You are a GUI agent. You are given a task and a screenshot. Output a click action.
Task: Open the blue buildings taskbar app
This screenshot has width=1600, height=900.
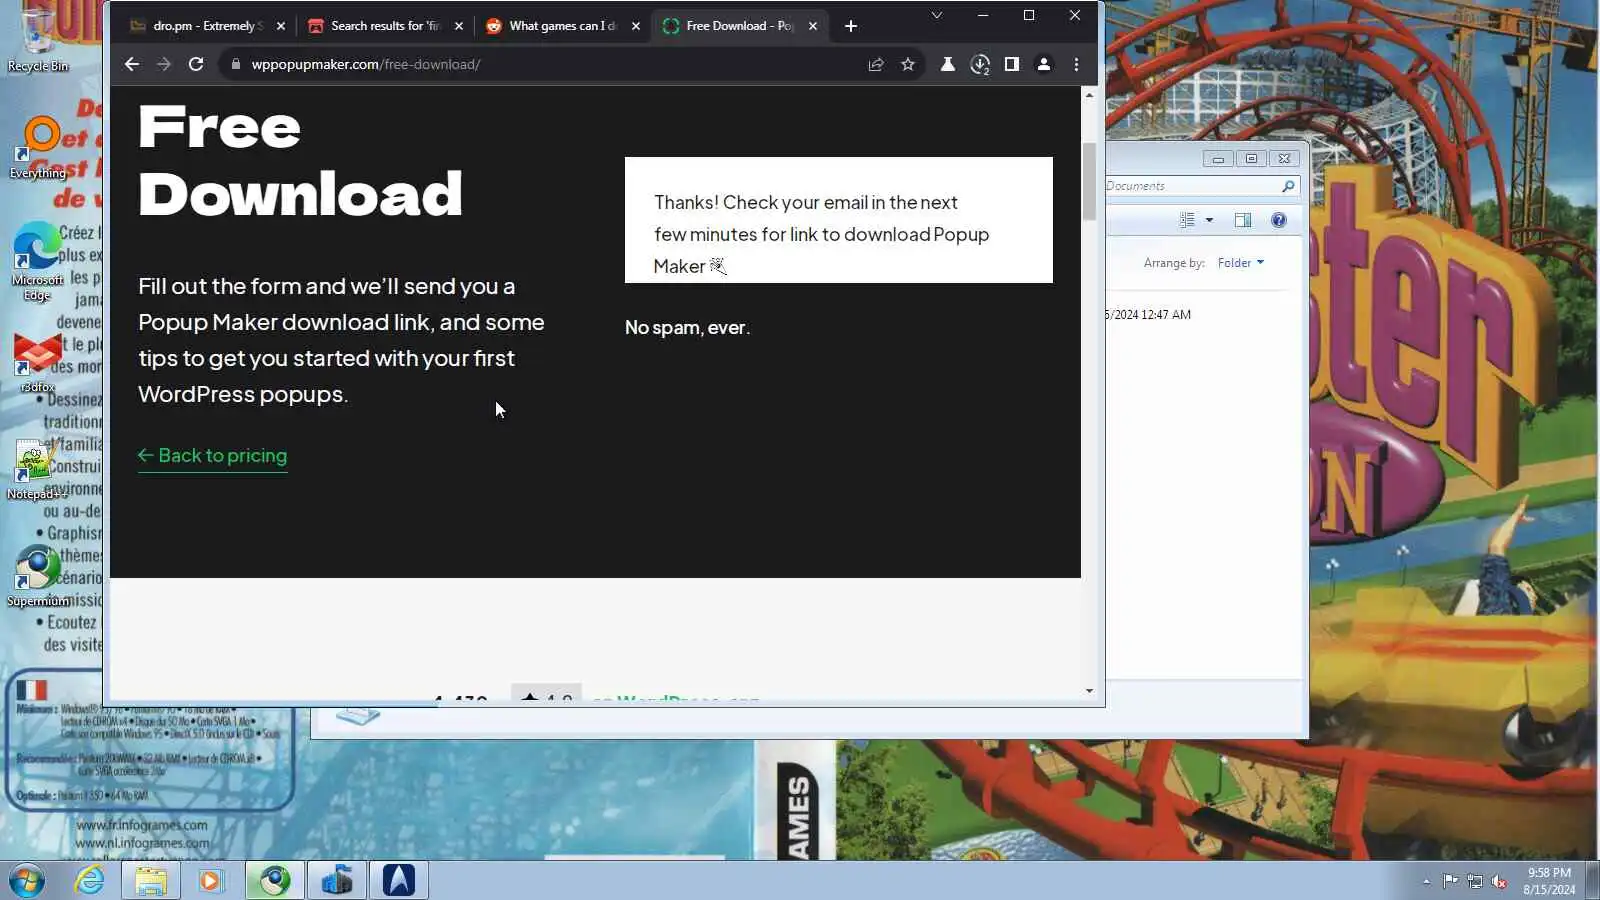[337, 881]
